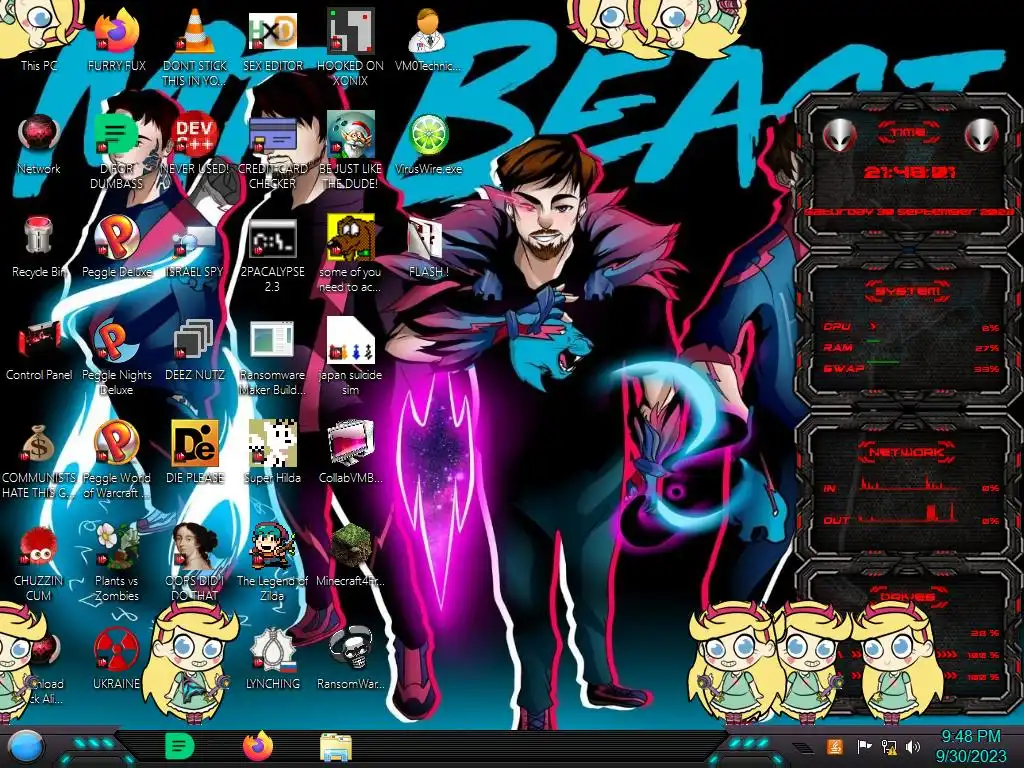Launch Peggle World of Warcraft shortcut

coord(116,460)
